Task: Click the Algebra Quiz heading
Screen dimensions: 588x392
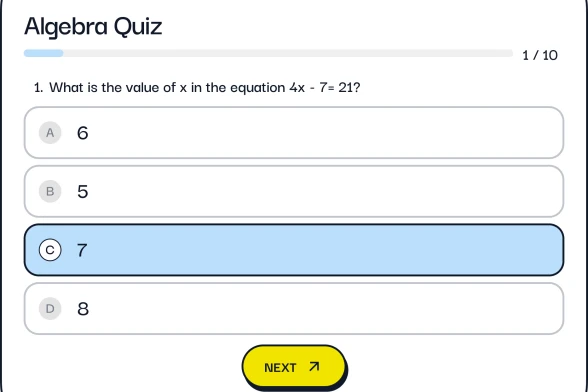Action: 93,27
